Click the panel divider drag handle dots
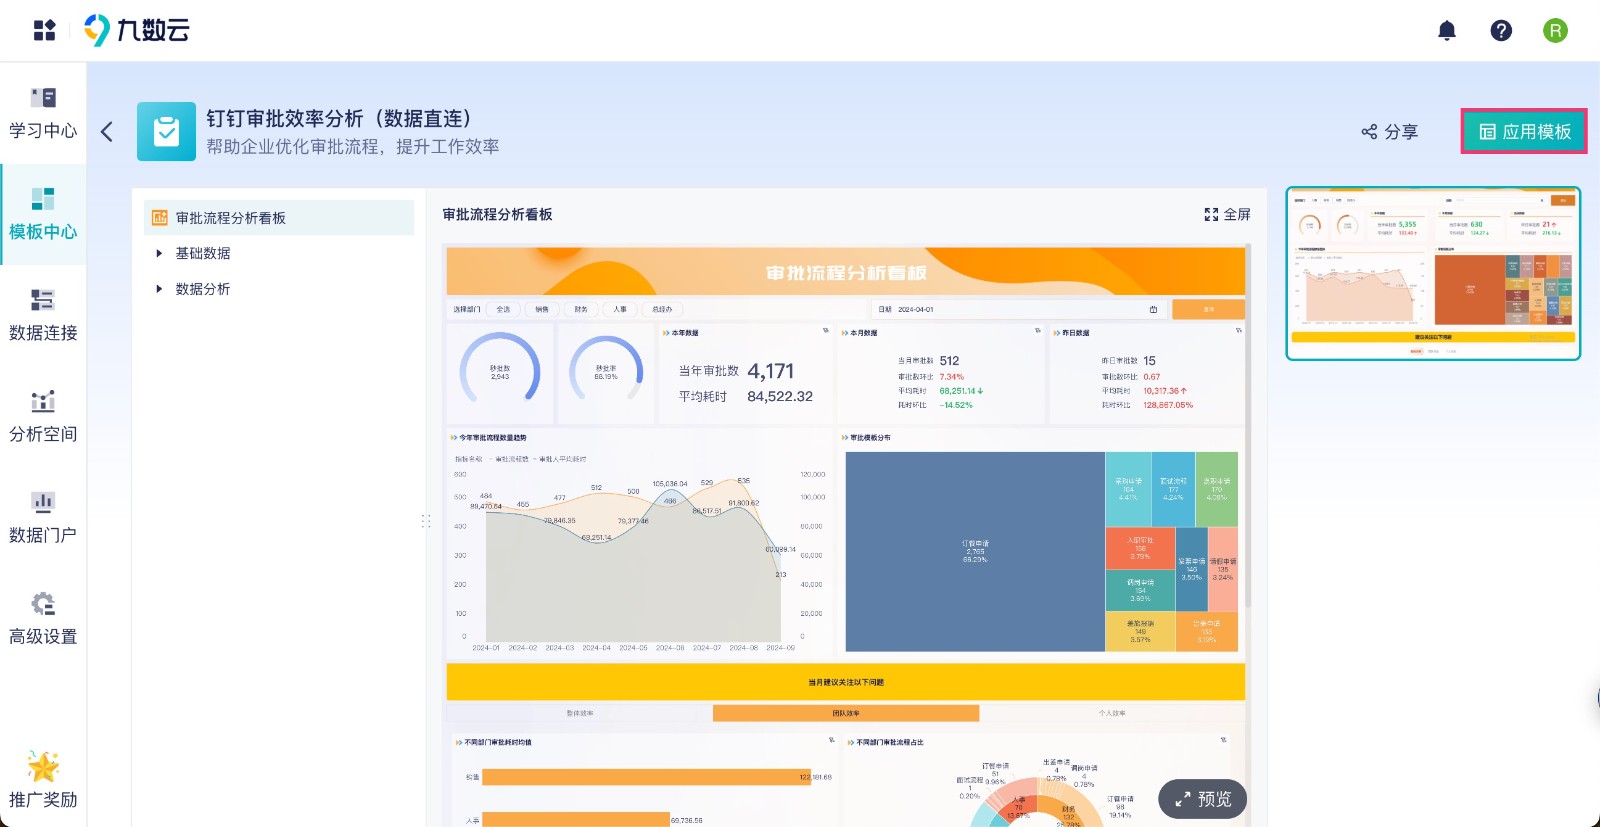 426,521
